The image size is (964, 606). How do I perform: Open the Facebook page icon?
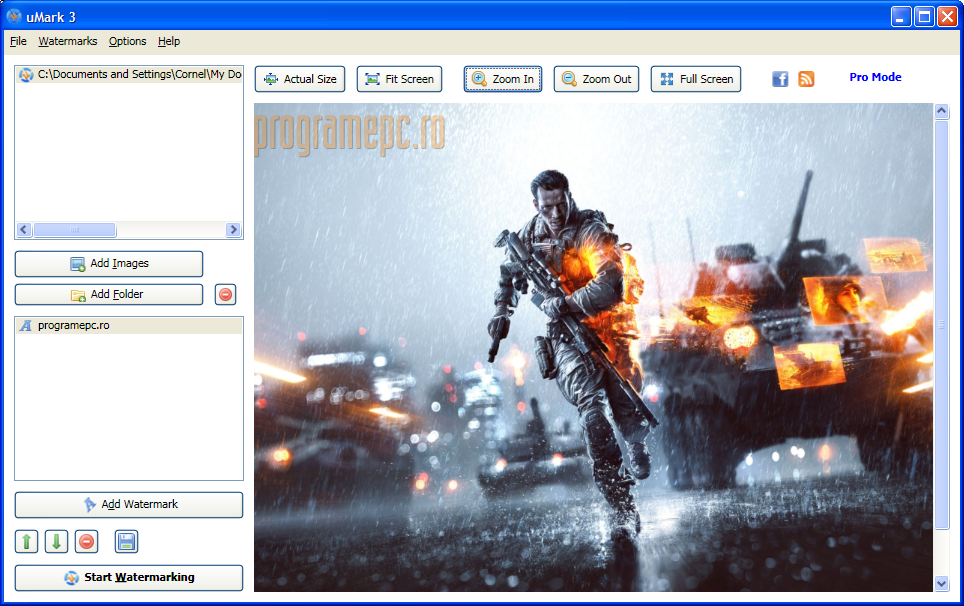tap(780, 79)
